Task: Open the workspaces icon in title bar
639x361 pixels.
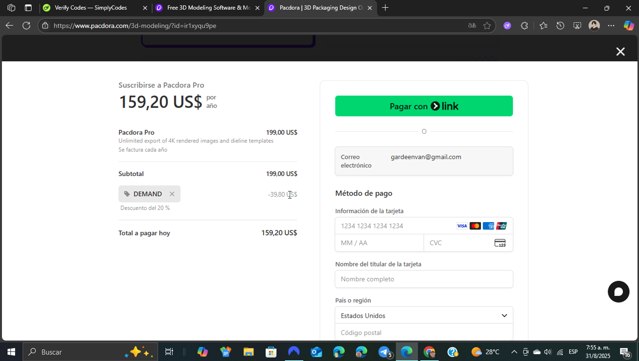Action: tap(11, 8)
